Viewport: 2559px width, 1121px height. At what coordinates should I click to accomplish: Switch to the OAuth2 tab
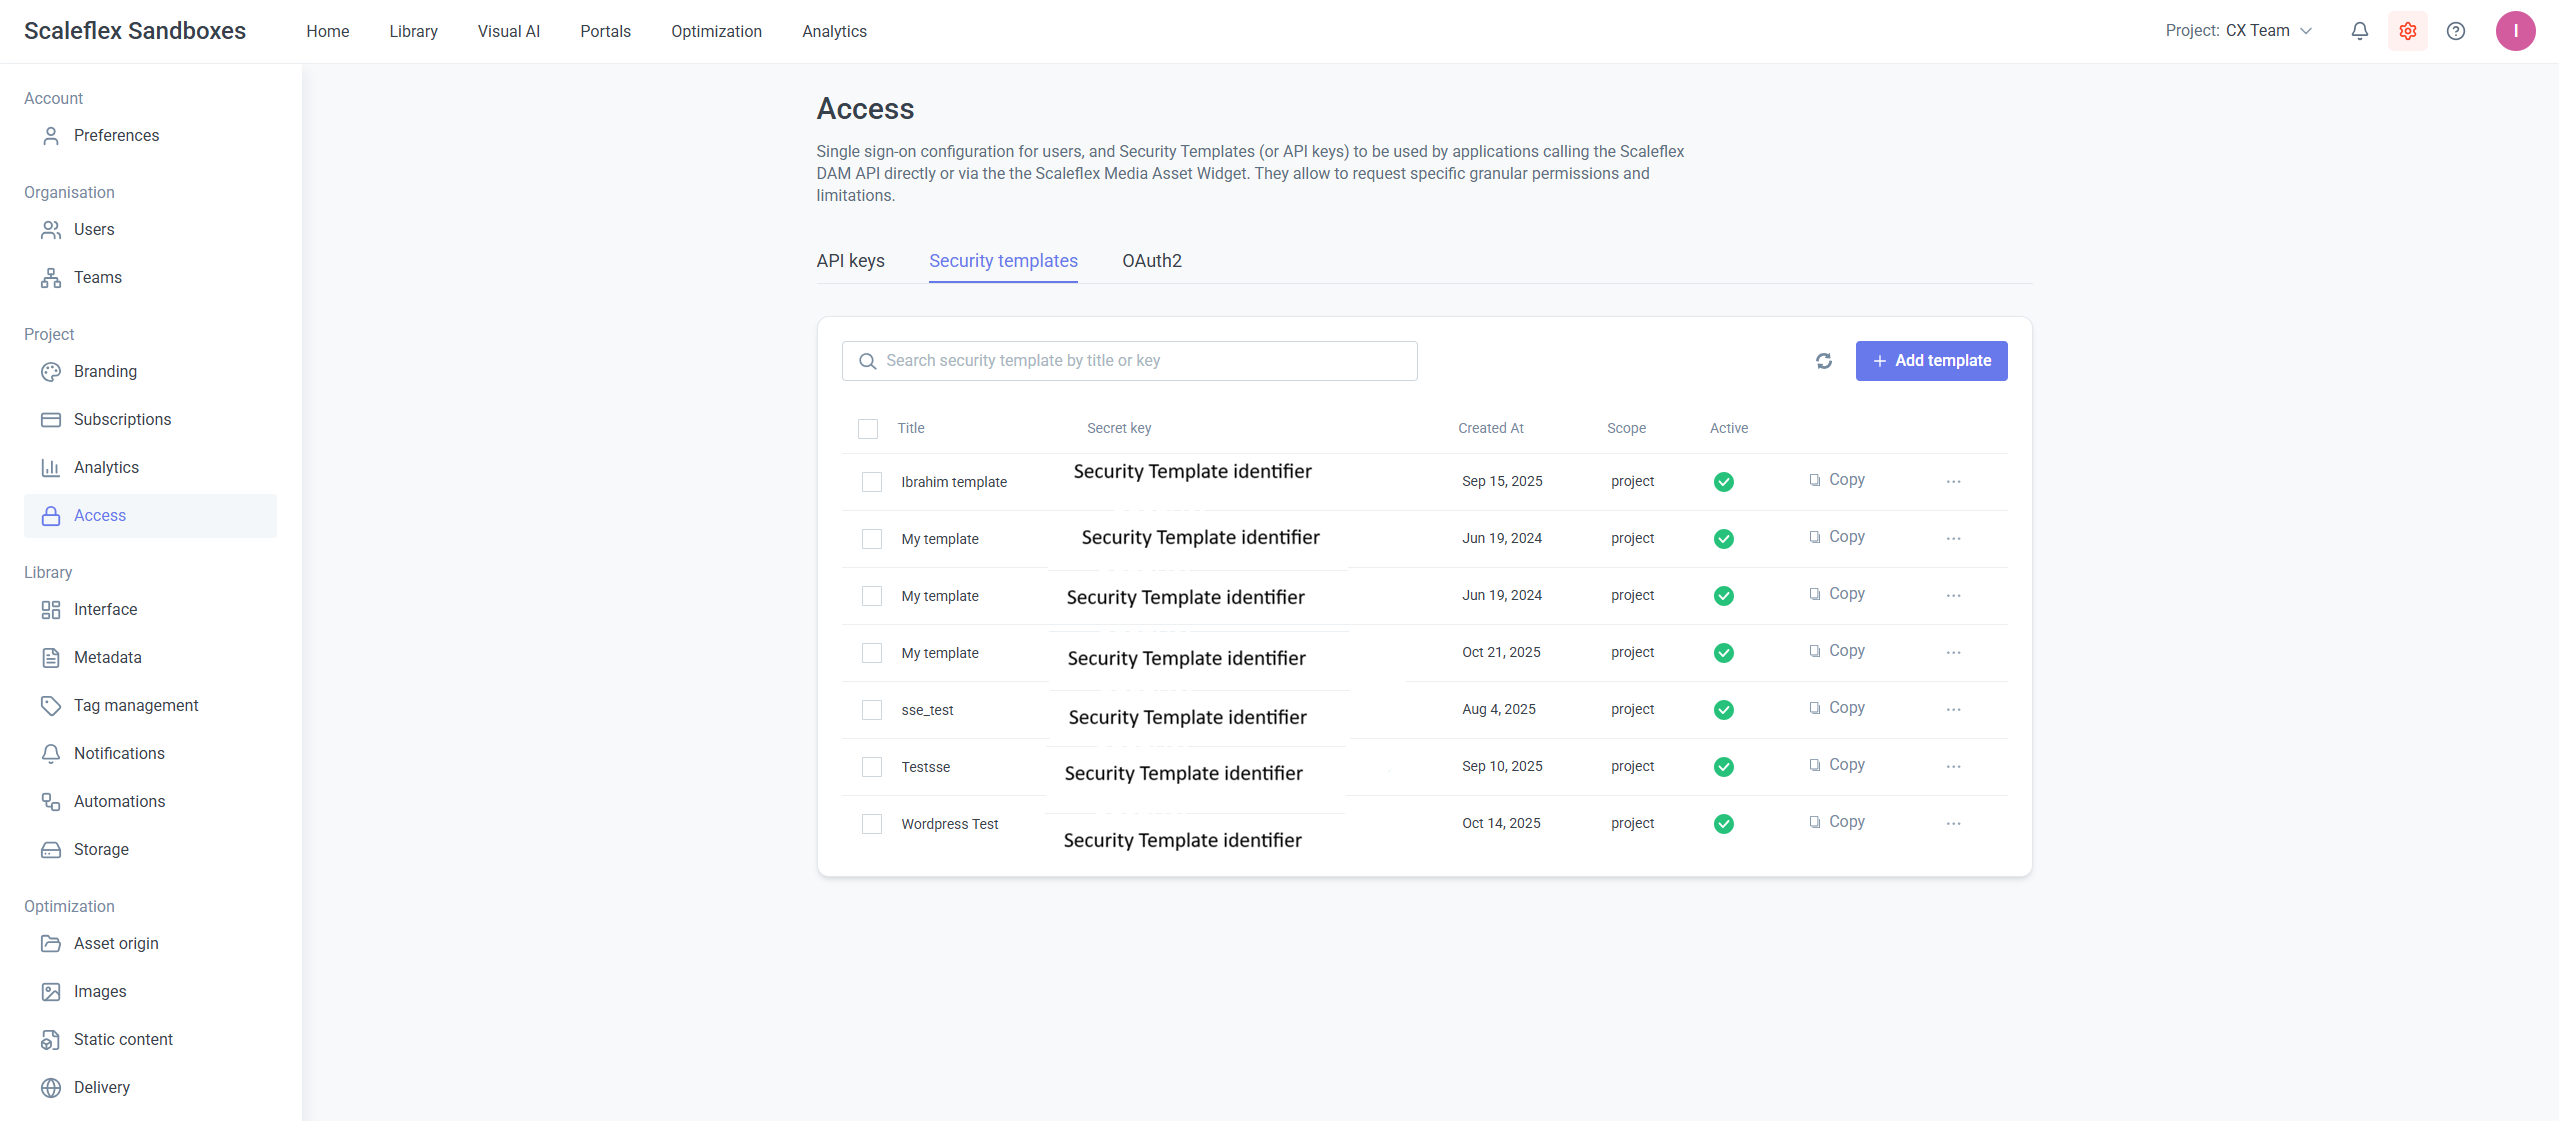pyautogui.click(x=1151, y=261)
